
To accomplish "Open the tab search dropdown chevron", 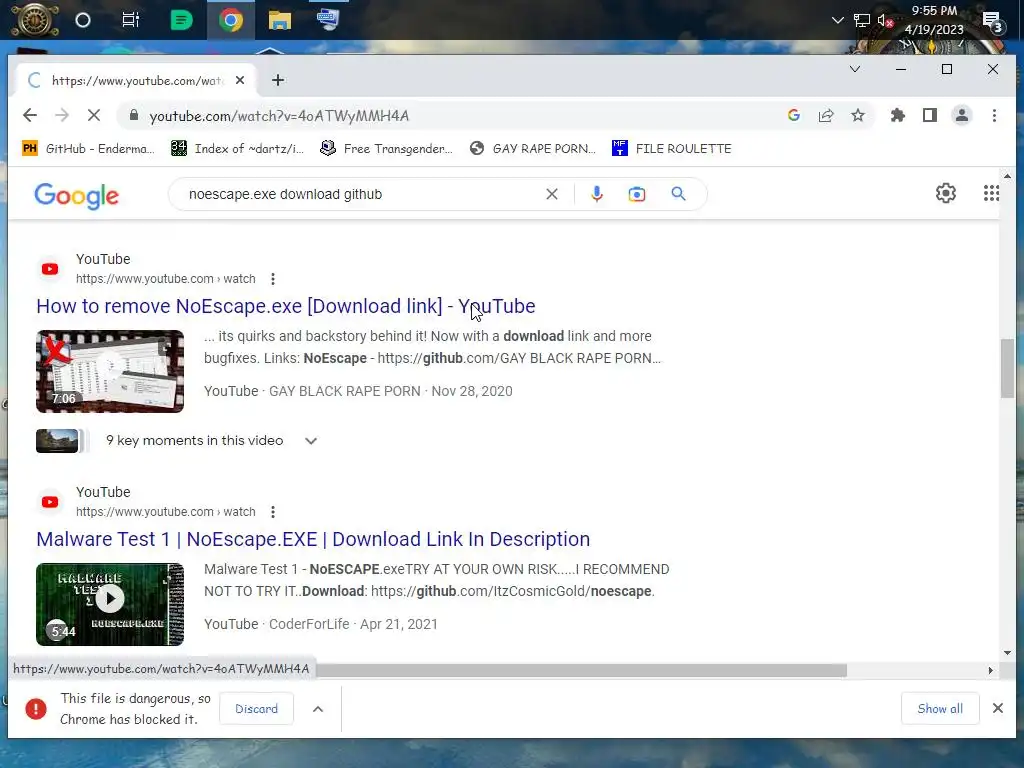I will coord(854,69).
